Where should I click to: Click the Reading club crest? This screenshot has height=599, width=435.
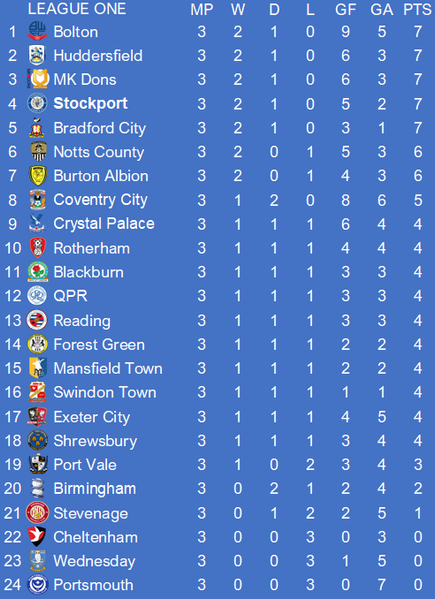click(37, 320)
